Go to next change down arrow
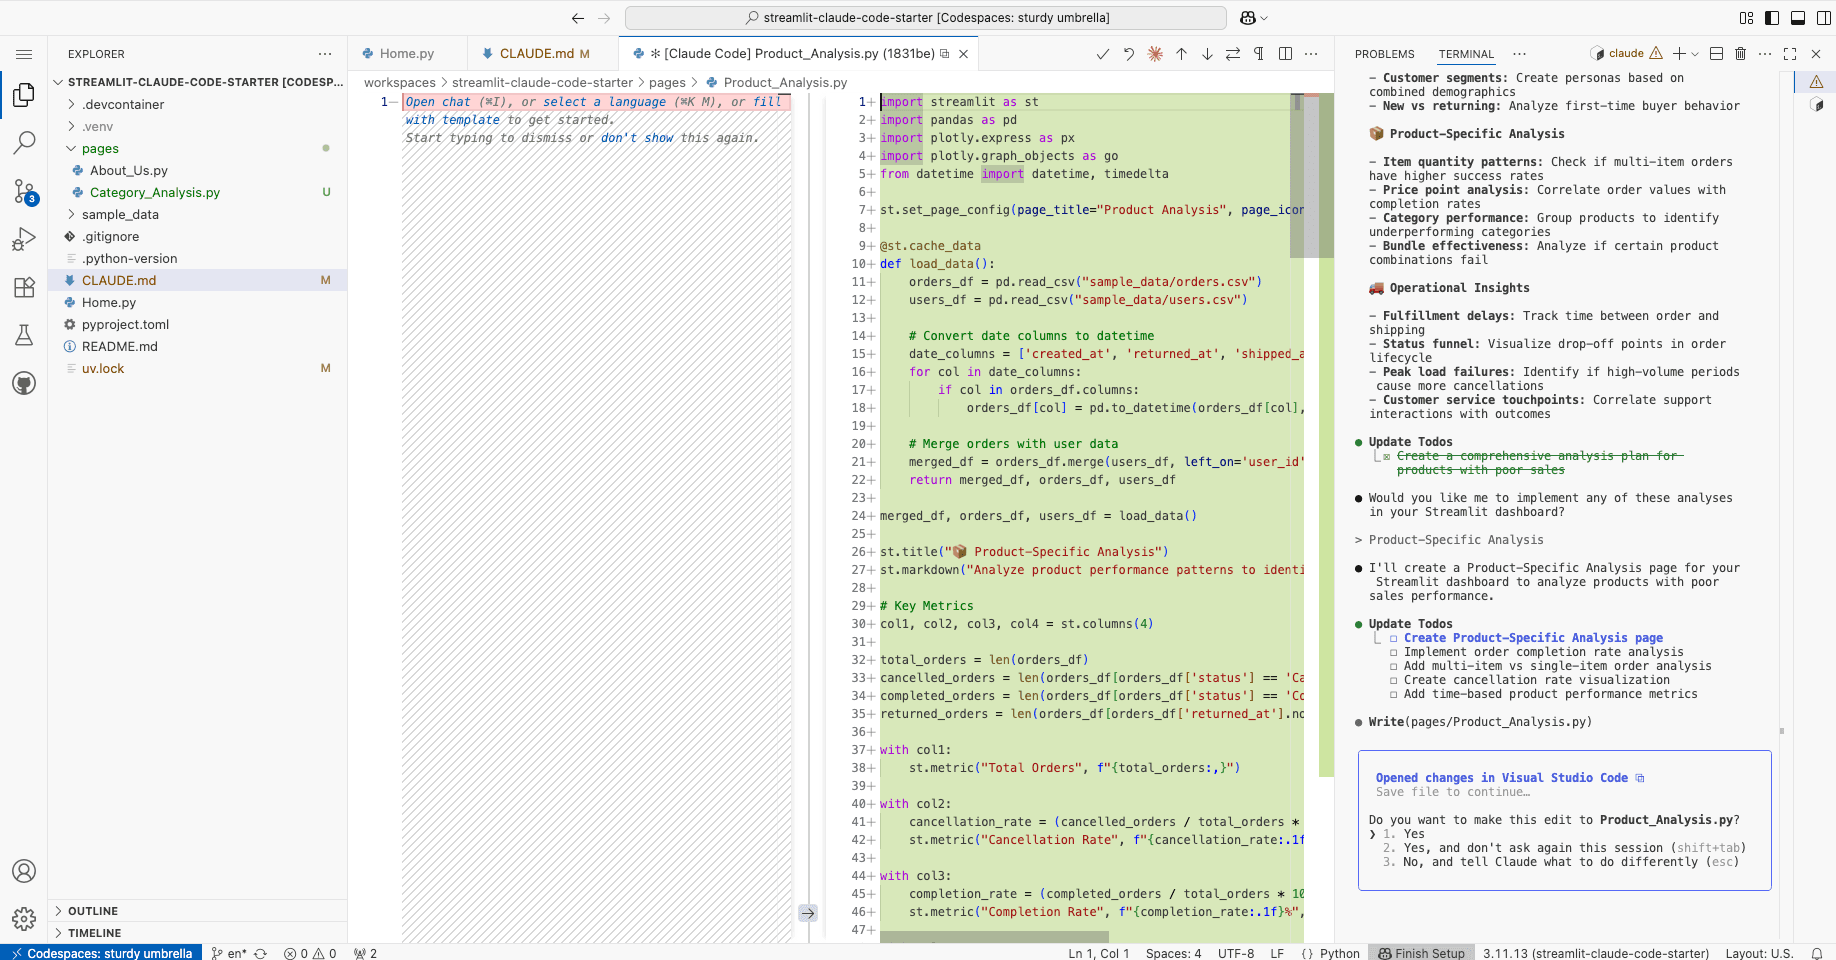Image resolution: width=1836 pixels, height=960 pixels. pyautogui.click(x=1207, y=54)
